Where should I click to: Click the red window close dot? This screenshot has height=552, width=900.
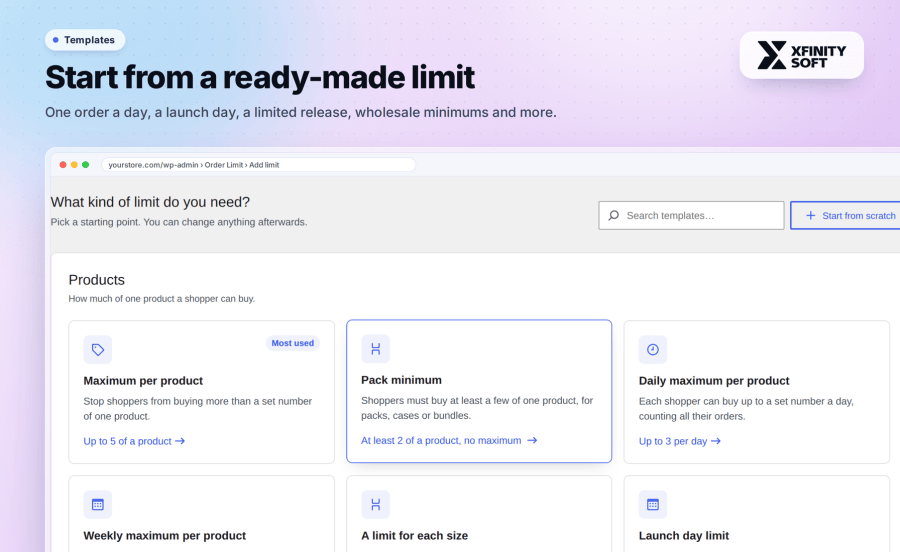coord(63,165)
